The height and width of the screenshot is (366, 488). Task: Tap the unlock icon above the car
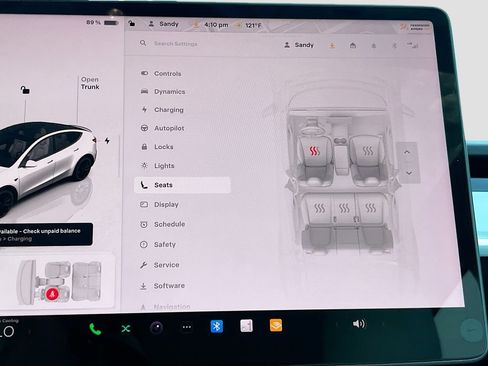25,90
